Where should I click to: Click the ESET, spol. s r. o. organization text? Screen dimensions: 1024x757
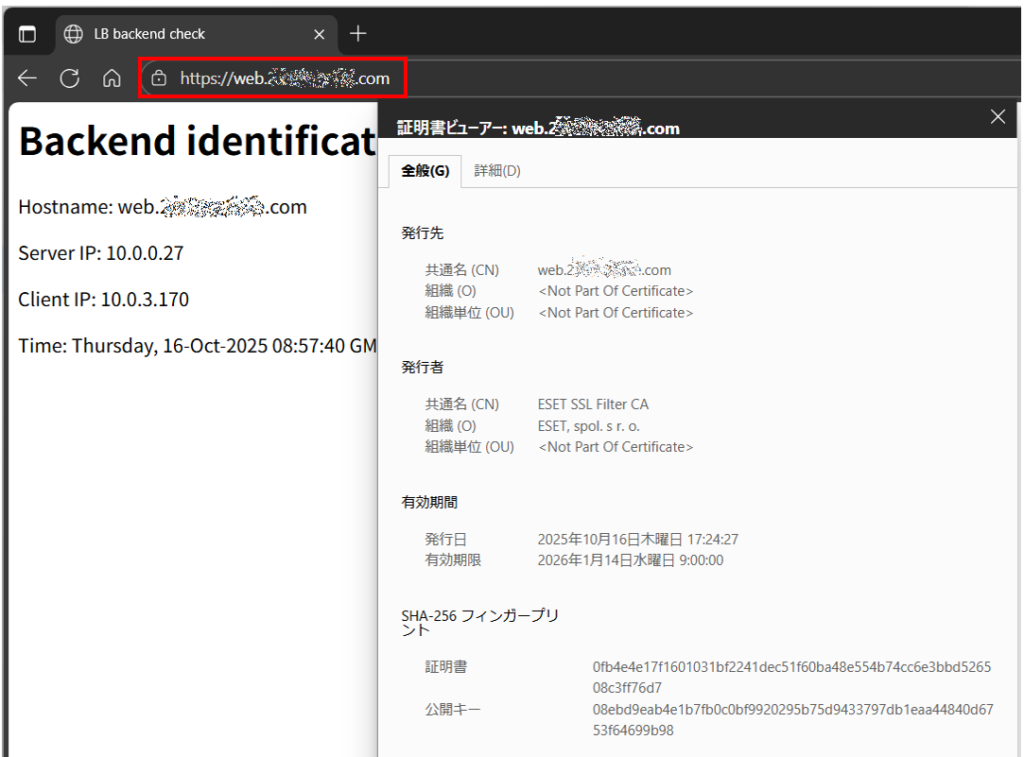click(588, 426)
